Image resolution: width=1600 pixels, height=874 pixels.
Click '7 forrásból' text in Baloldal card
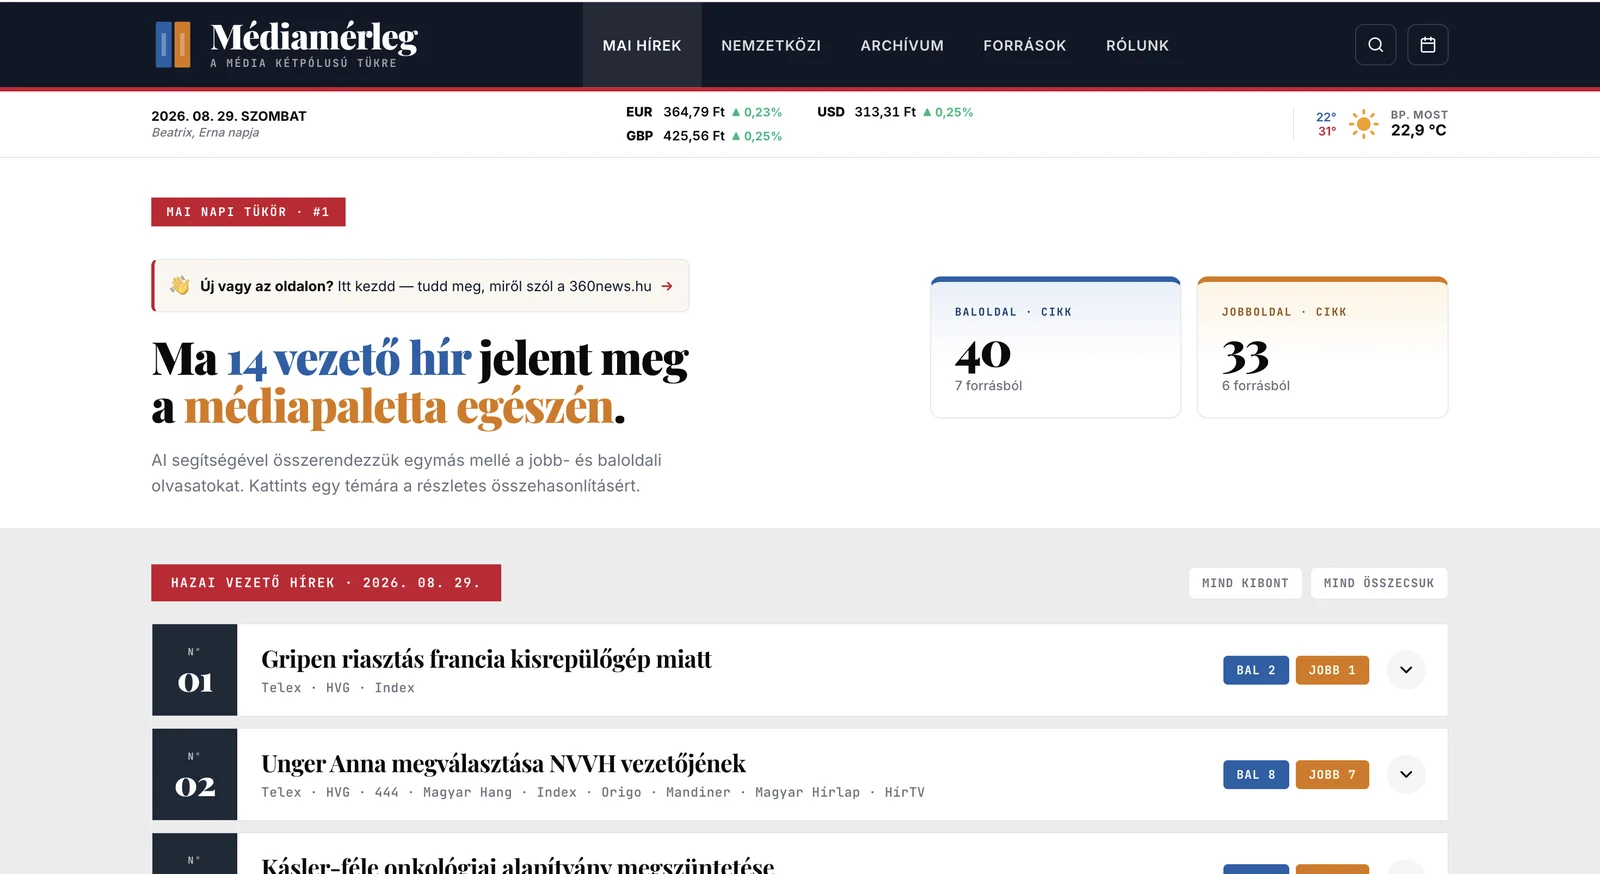(x=988, y=385)
